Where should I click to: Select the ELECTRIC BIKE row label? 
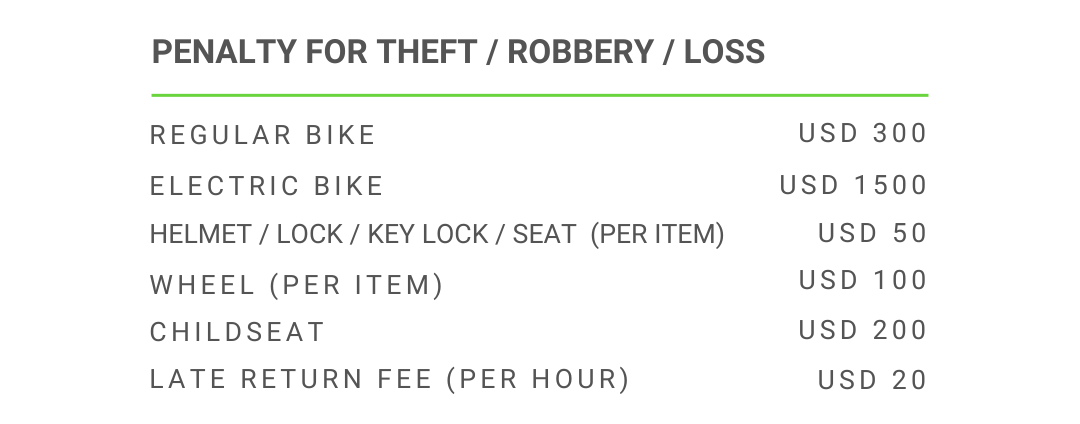coord(267,186)
